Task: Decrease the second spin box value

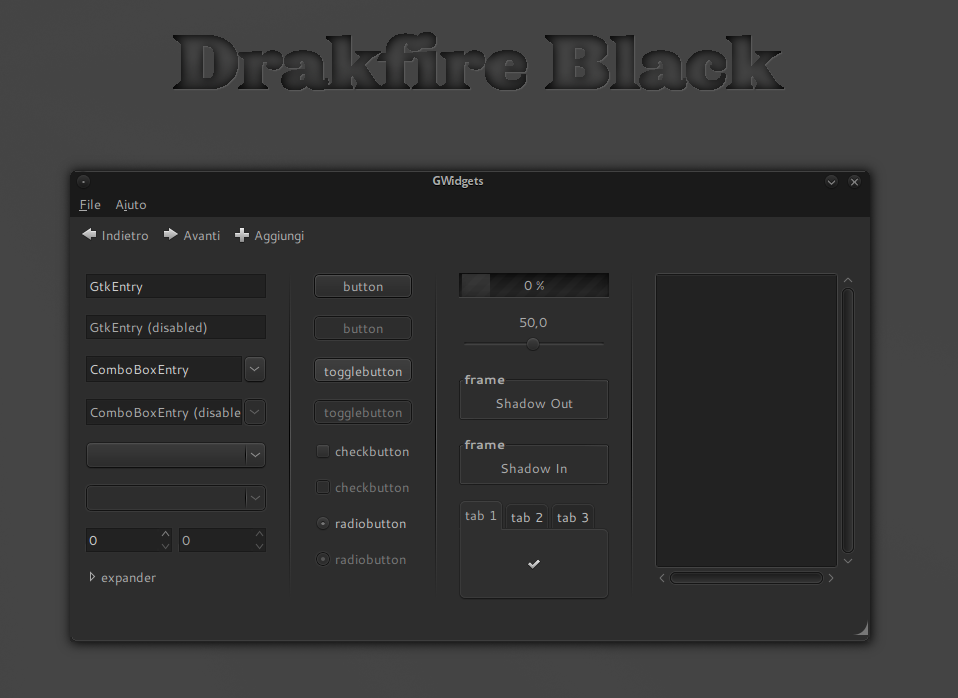Action: [259, 546]
